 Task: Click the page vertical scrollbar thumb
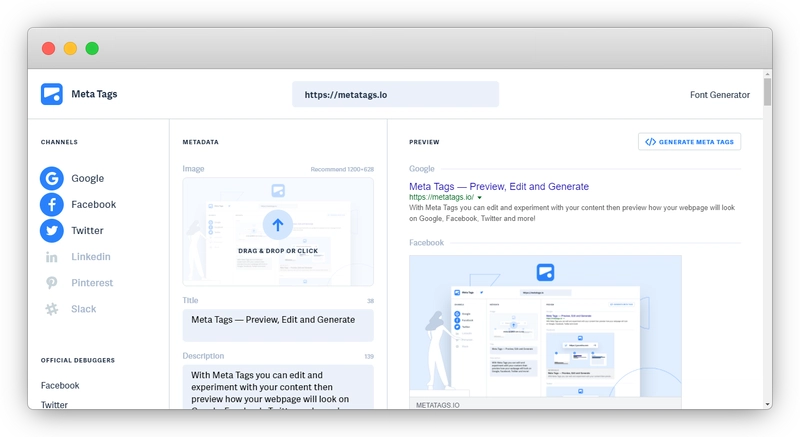[x=767, y=92]
